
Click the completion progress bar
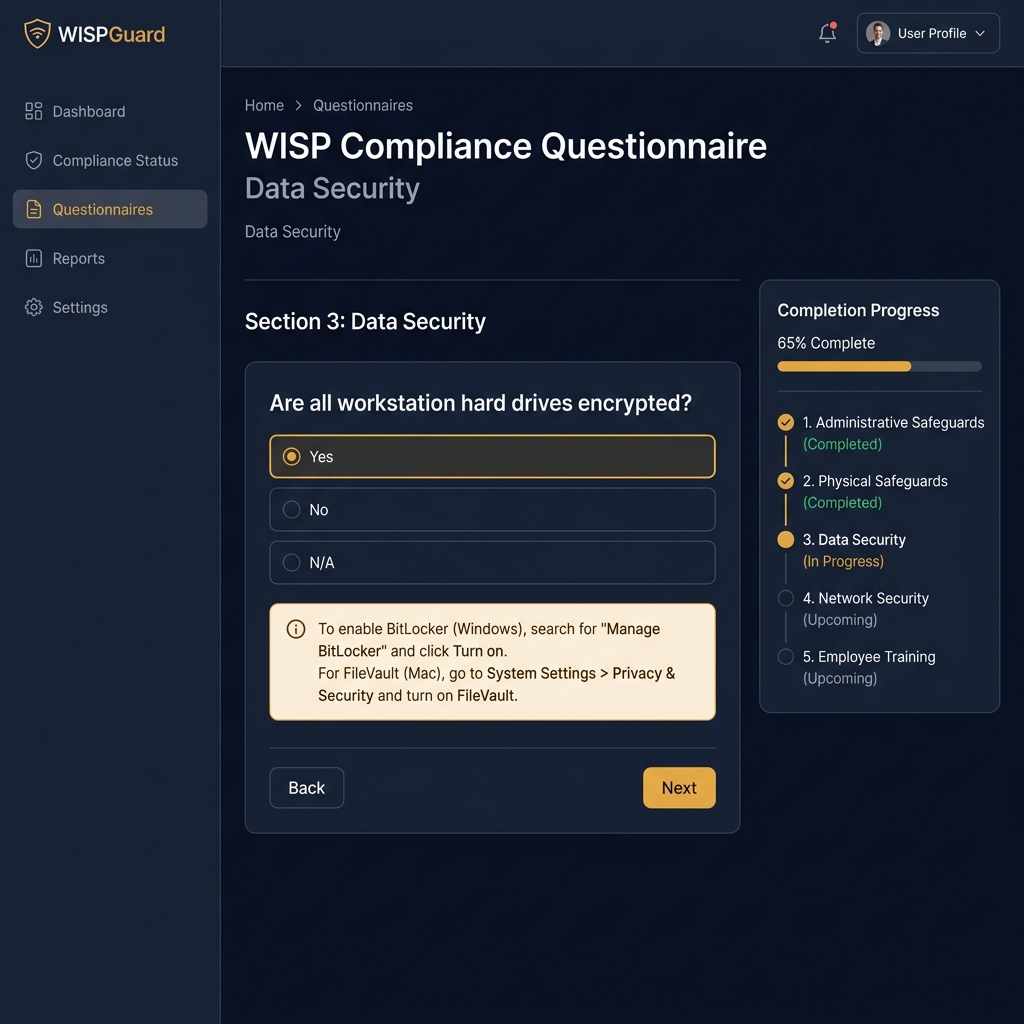click(x=879, y=366)
